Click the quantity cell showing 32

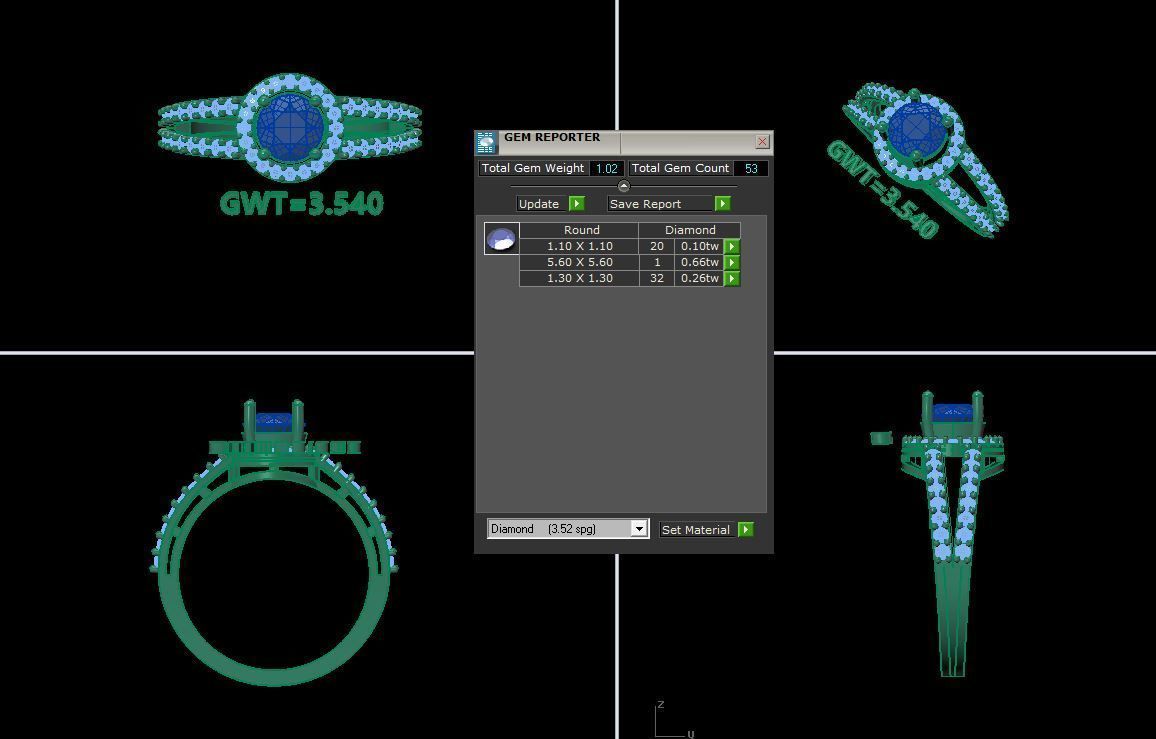656,279
